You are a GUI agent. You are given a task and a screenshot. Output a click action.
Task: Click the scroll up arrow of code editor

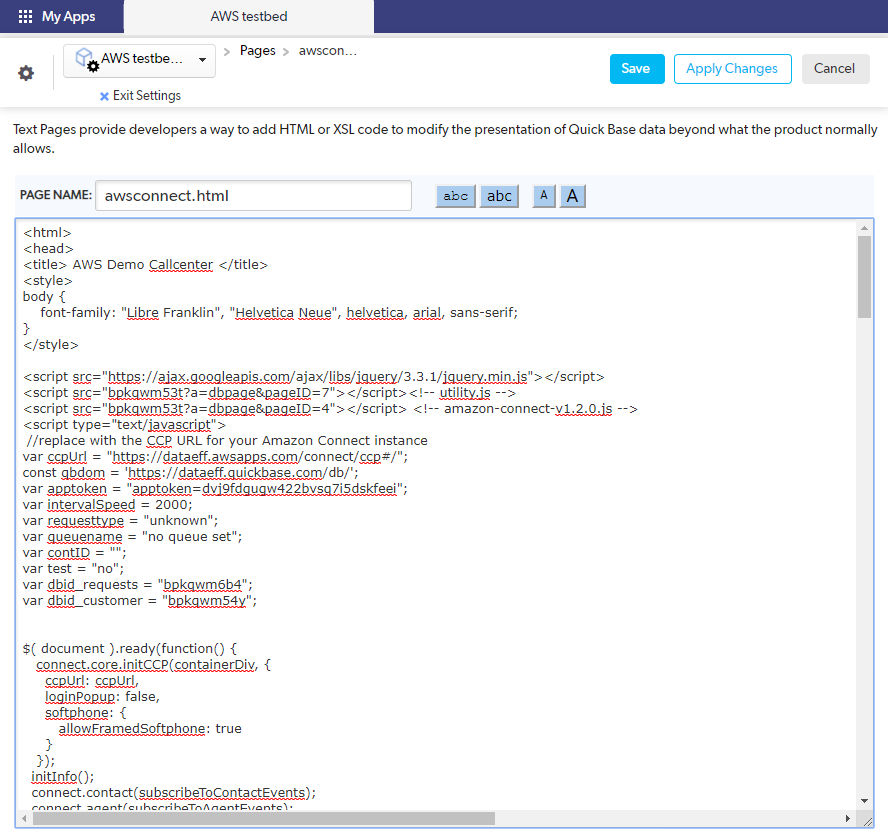(x=864, y=228)
